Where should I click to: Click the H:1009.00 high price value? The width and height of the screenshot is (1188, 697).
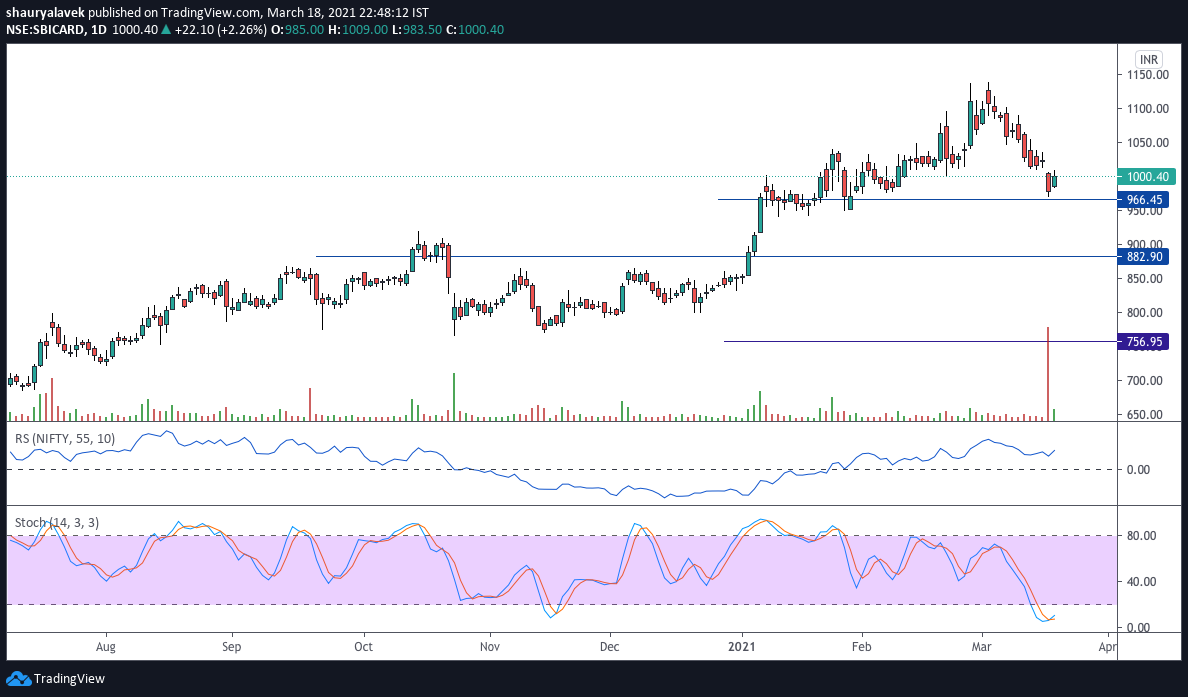[358, 30]
